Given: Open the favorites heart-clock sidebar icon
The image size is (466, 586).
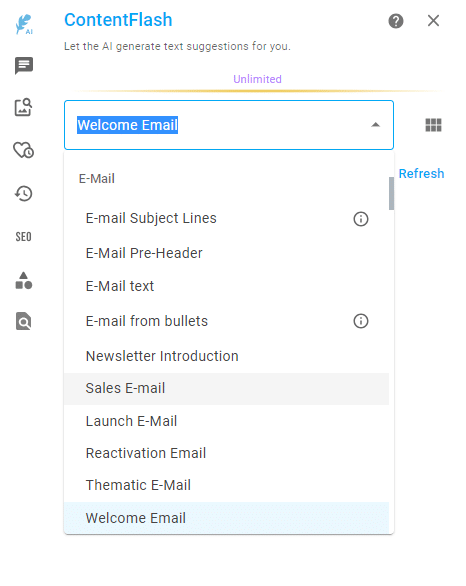Looking at the screenshot, I should click(24, 150).
